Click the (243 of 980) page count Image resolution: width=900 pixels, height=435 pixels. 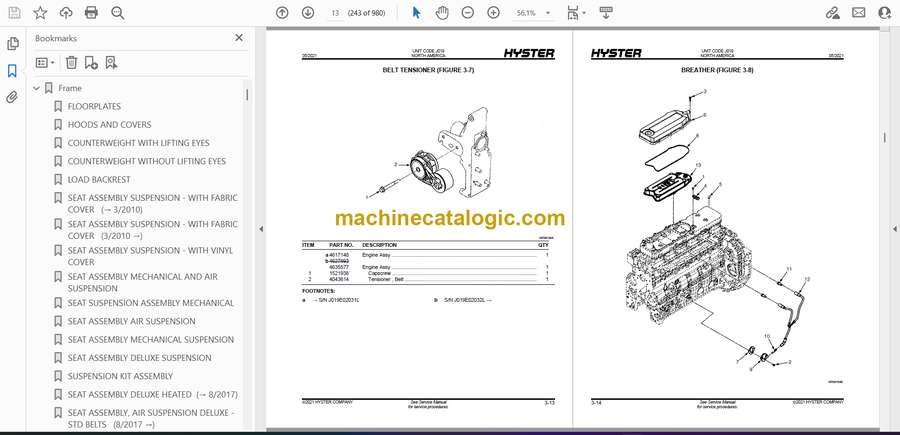[x=366, y=13]
